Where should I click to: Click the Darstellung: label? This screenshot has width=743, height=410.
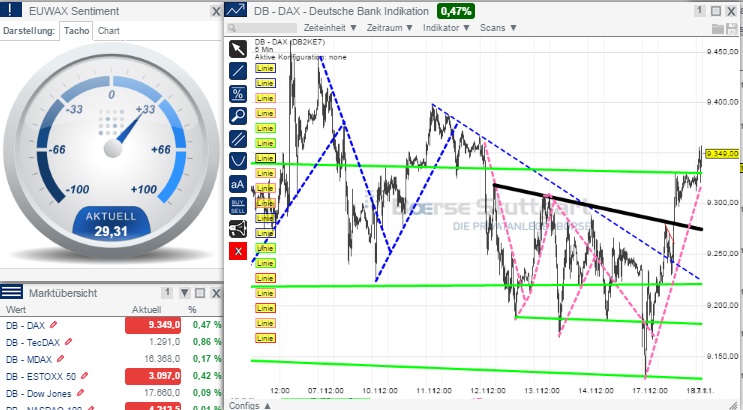[29, 31]
